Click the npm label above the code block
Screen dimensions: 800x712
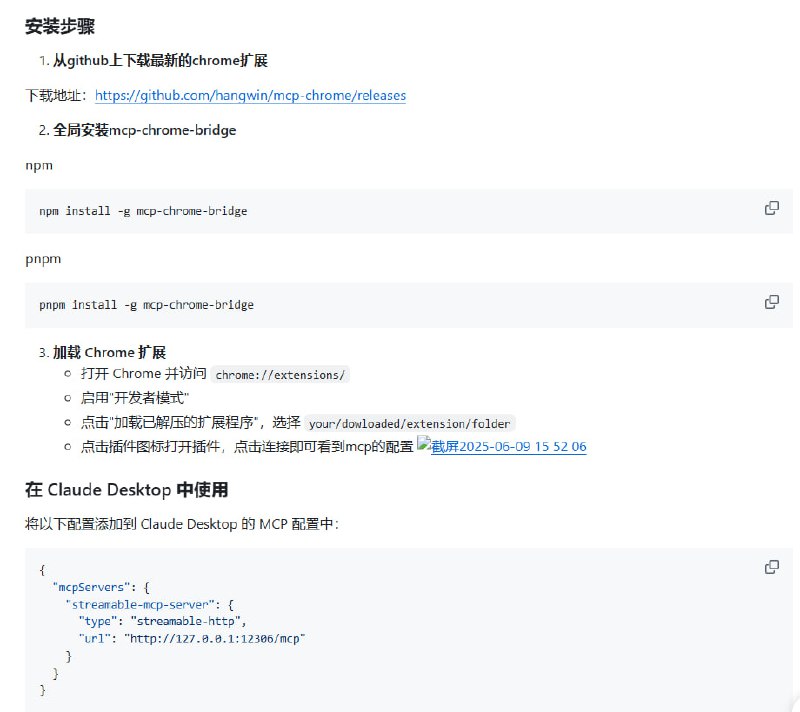pyautogui.click(x=38, y=165)
